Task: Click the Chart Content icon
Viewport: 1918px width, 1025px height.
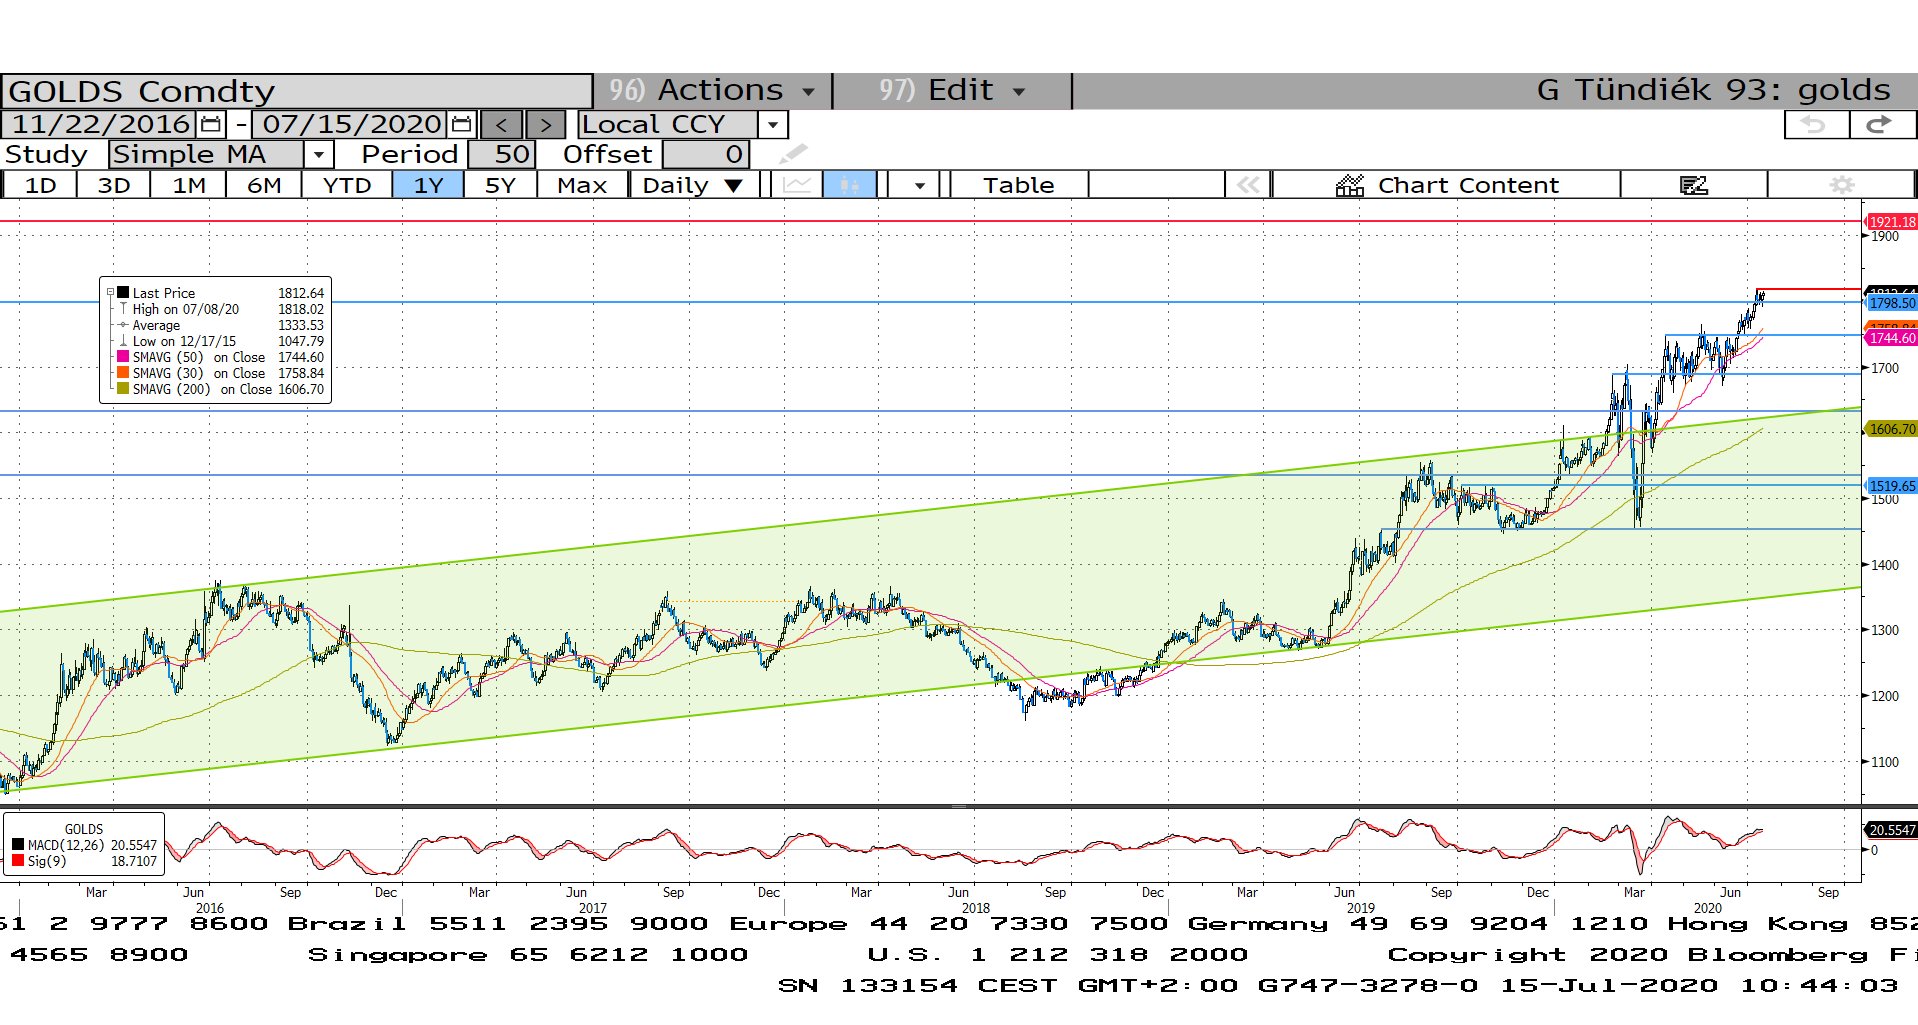Action: pos(1350,185)
